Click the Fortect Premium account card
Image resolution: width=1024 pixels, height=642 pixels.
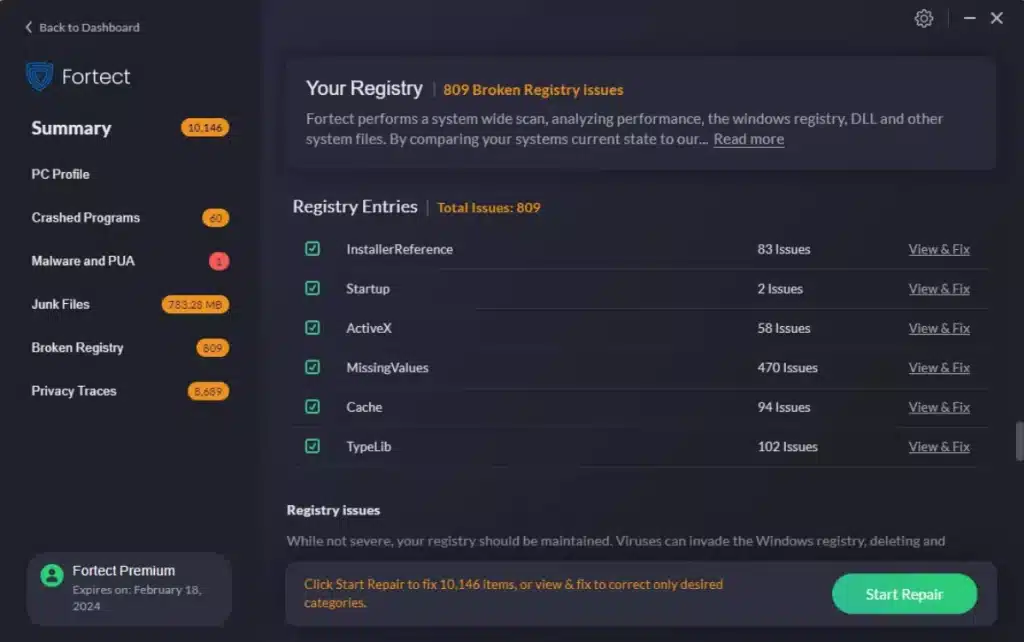[x=129, y=589]
